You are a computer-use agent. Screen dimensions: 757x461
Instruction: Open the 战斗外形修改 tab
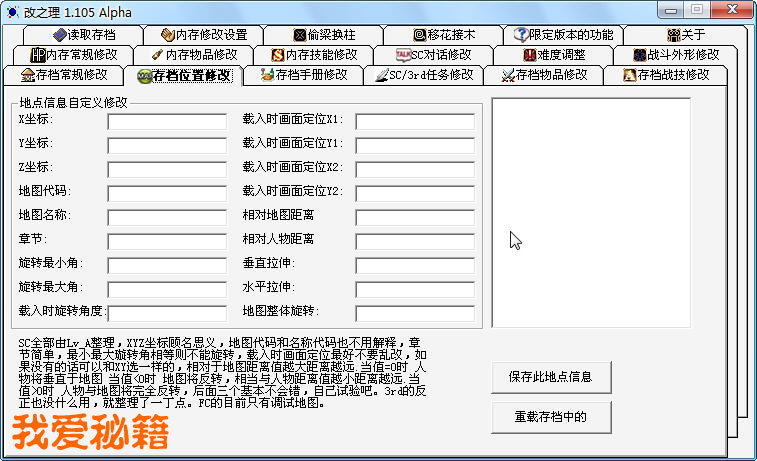[676, 55]
